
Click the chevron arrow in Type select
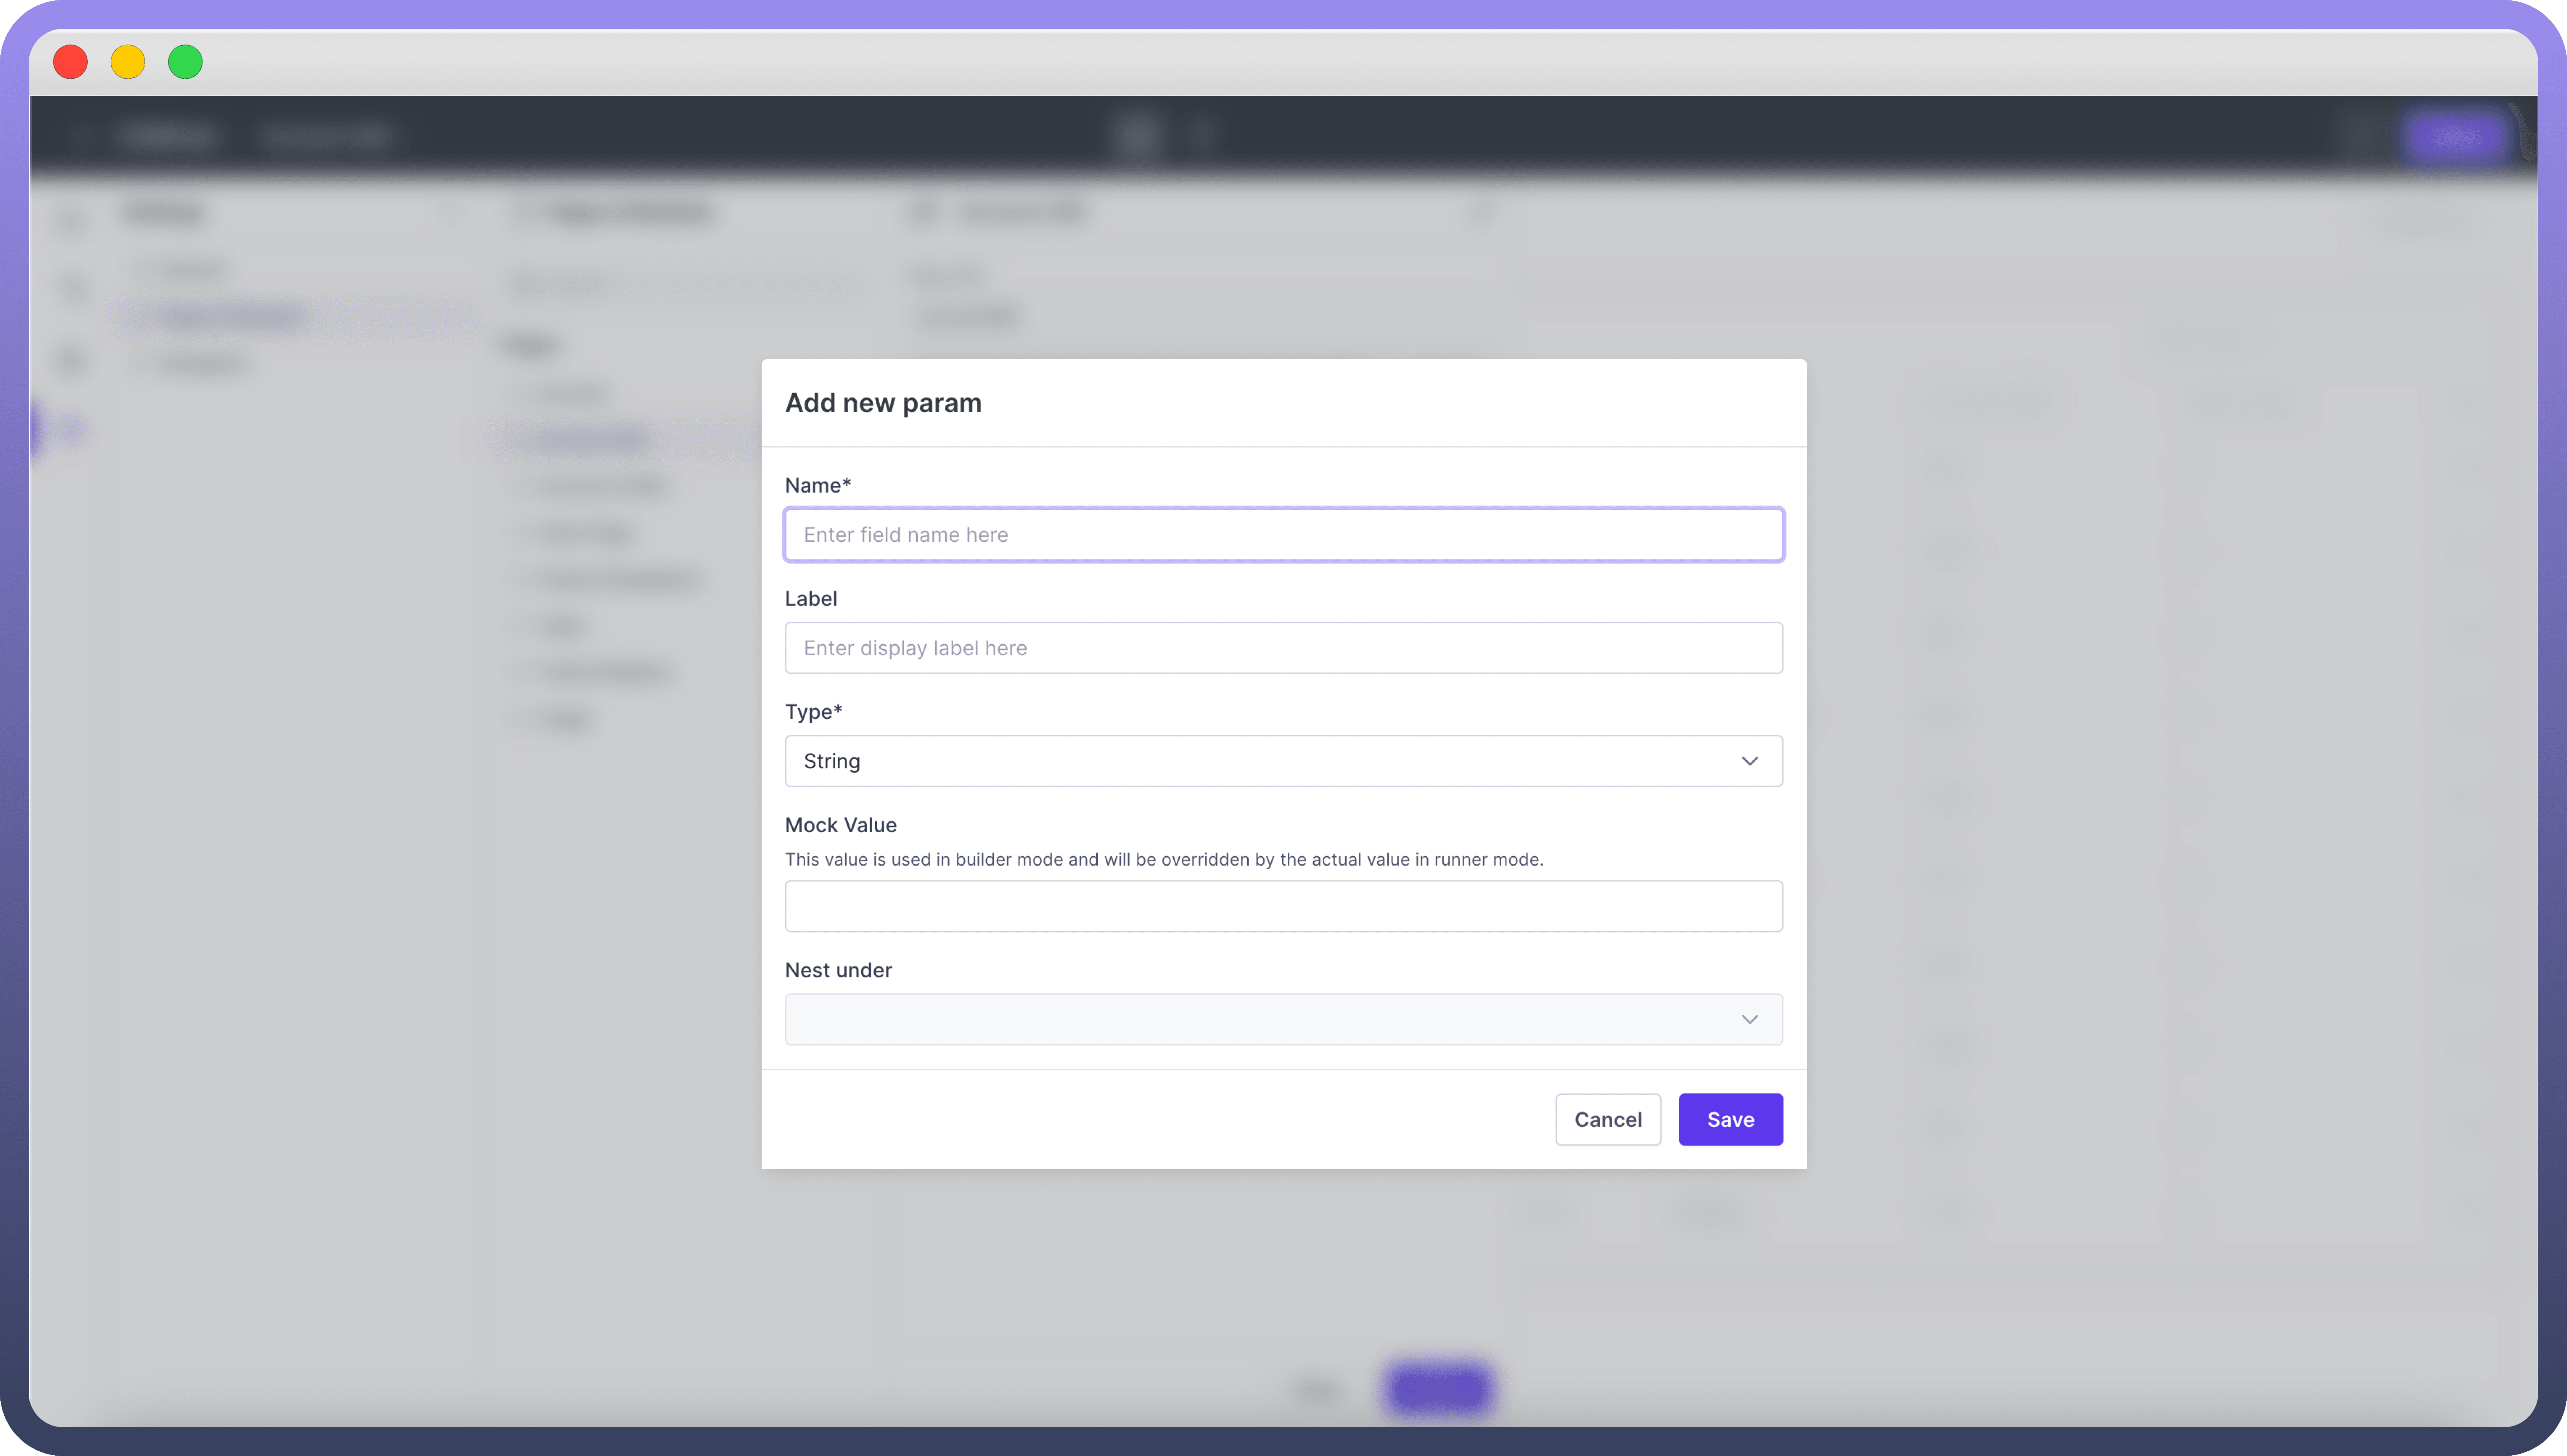(1749, 761)
